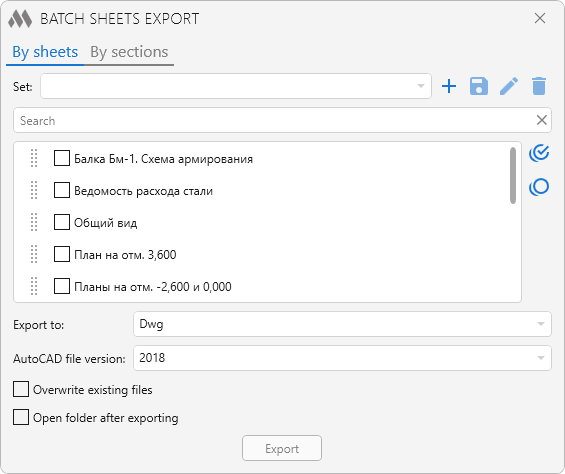This screenshot has width=565, height=474.
Task: Check the Балка Бм-1. Схема армирования sheet
Action: point(62,158)
